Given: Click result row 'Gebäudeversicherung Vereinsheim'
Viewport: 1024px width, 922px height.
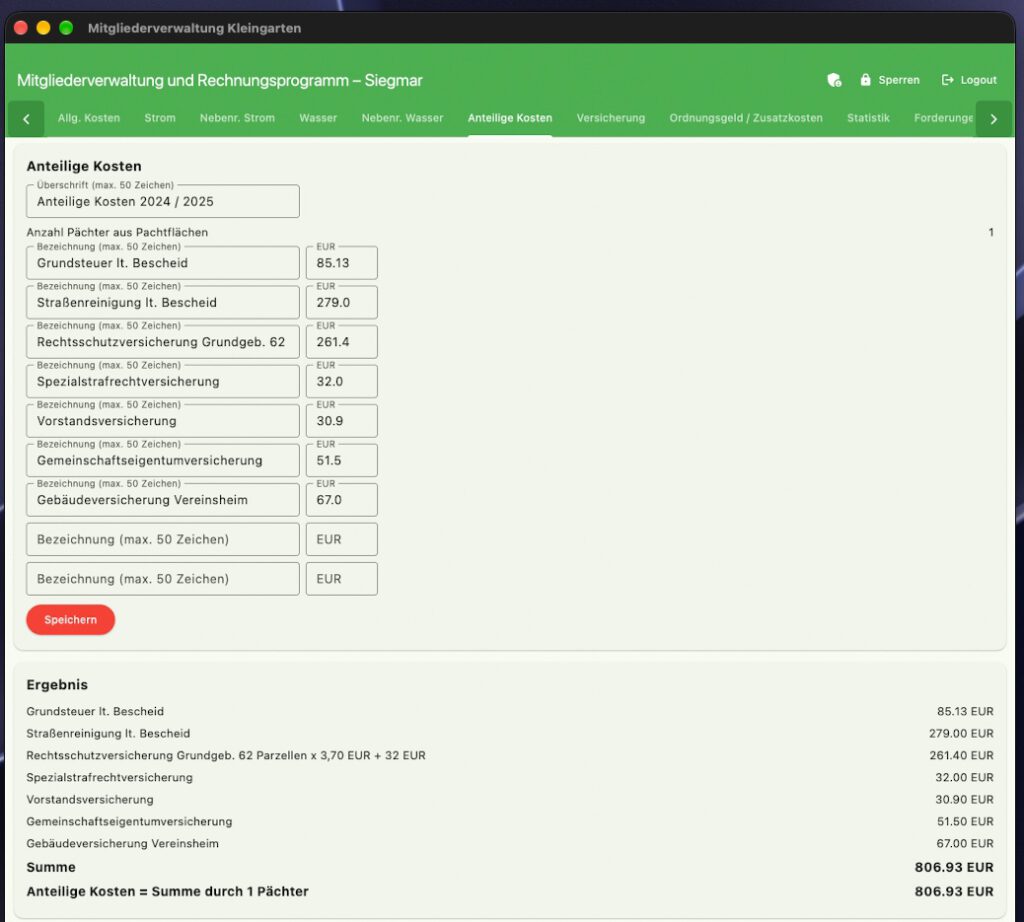Looking at the screenshot, I should click(x=122, y=843).
